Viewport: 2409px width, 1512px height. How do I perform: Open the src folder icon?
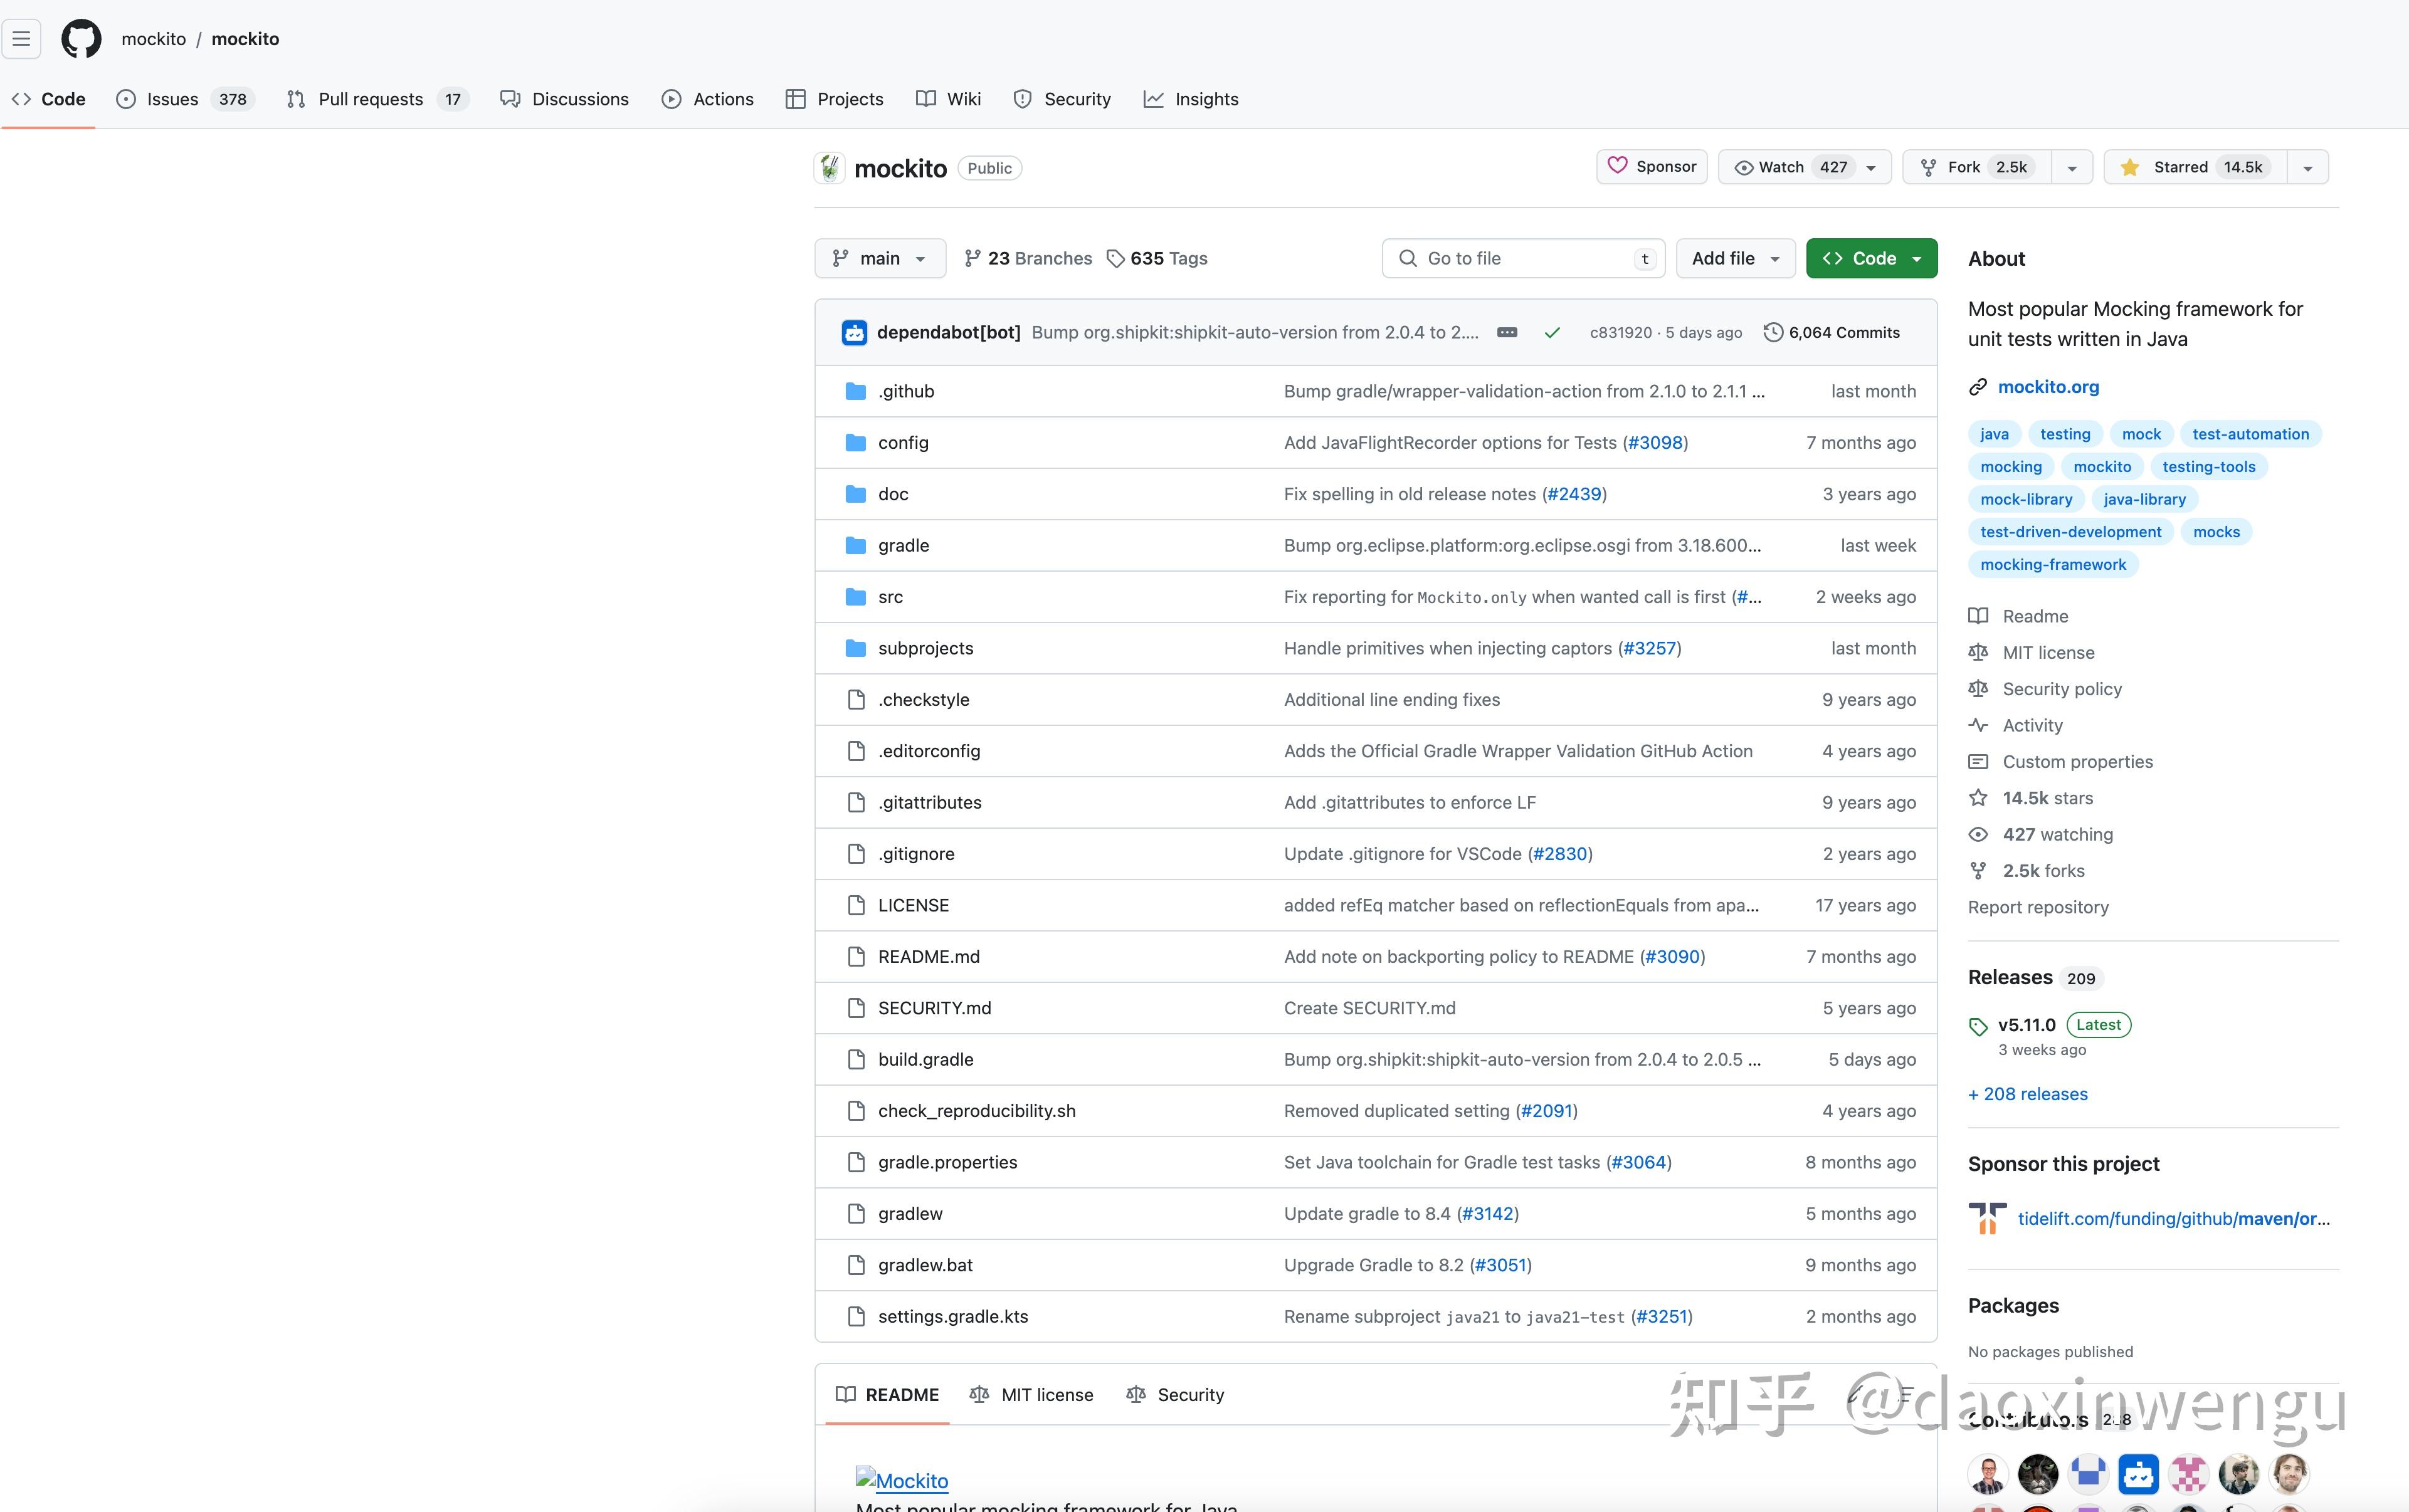click(855, 597)
